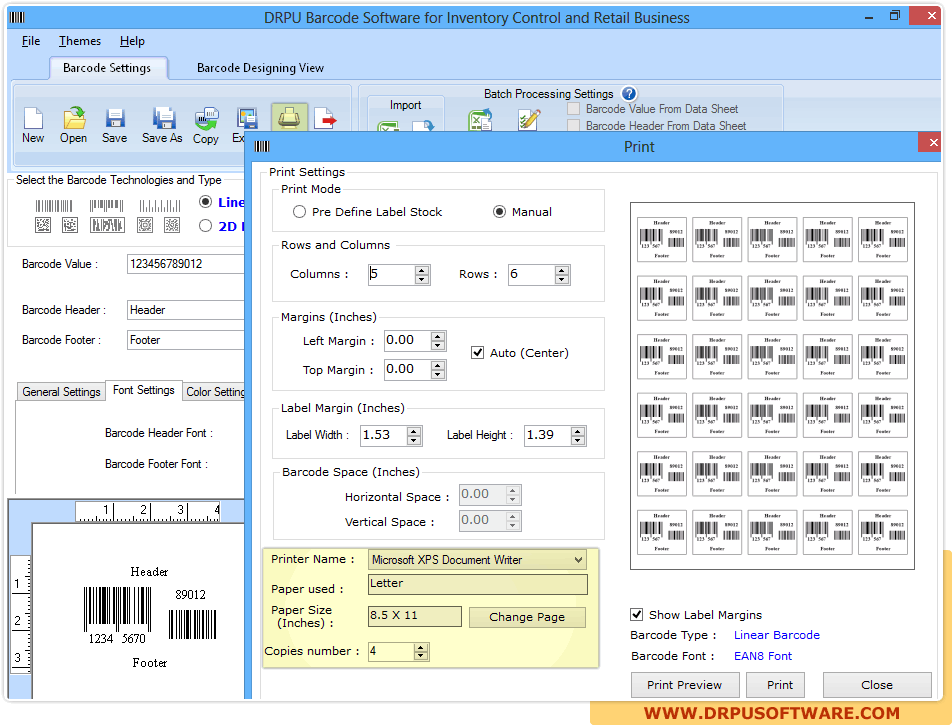Click the EAN8 Font link
Viewport: 952px width, 725px height.
(763, 656)
